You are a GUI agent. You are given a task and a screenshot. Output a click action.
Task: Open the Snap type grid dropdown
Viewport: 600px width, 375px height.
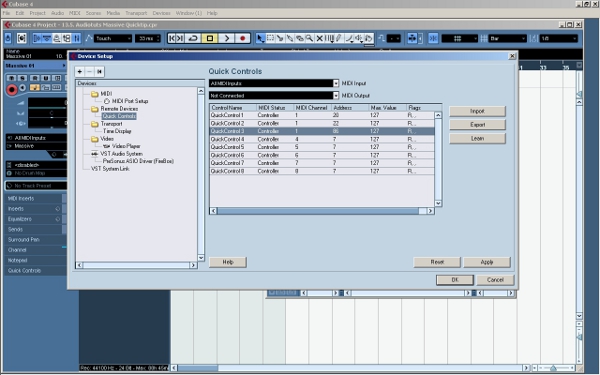(x=460, y=38)
